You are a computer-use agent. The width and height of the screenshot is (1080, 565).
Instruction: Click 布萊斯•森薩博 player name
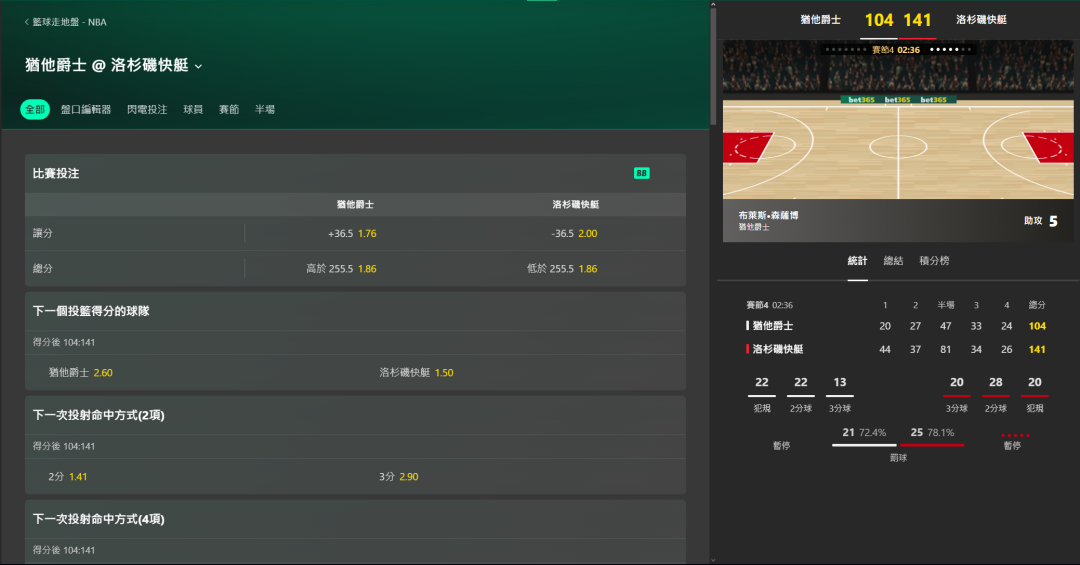click(768, 216)
